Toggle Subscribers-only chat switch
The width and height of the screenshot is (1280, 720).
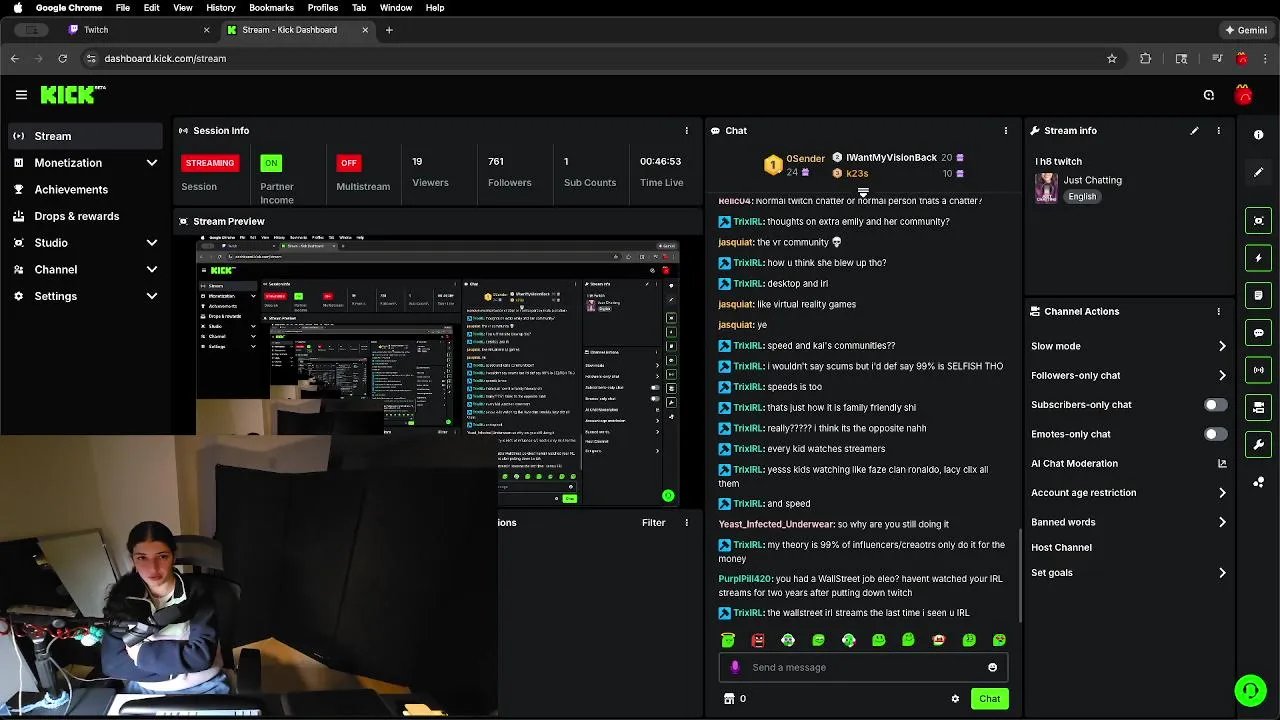click(x=1215, y=405)
